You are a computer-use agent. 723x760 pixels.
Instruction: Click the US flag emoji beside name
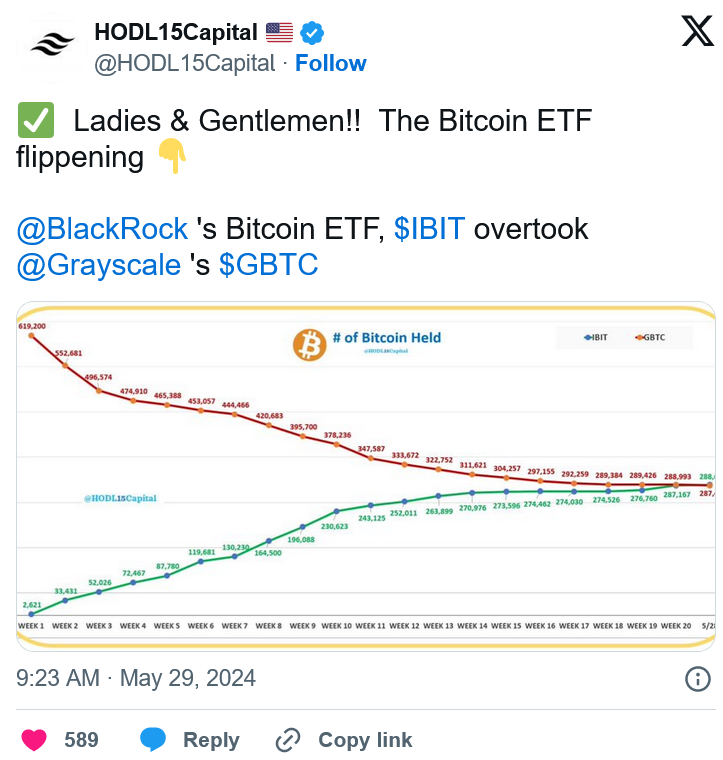pos(280,32)
